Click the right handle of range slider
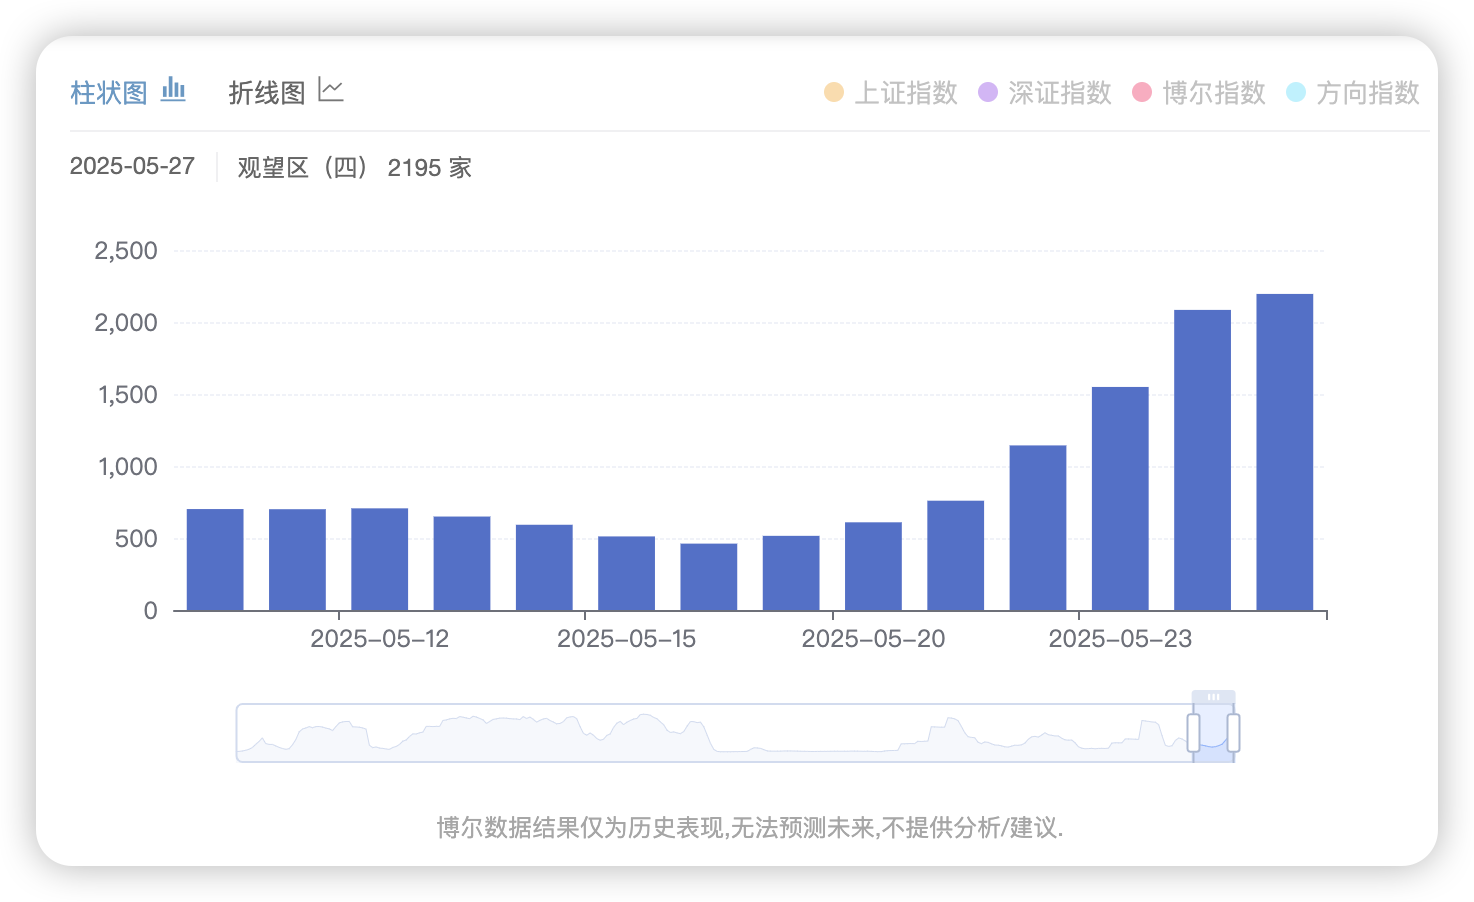 [1233, 733]
